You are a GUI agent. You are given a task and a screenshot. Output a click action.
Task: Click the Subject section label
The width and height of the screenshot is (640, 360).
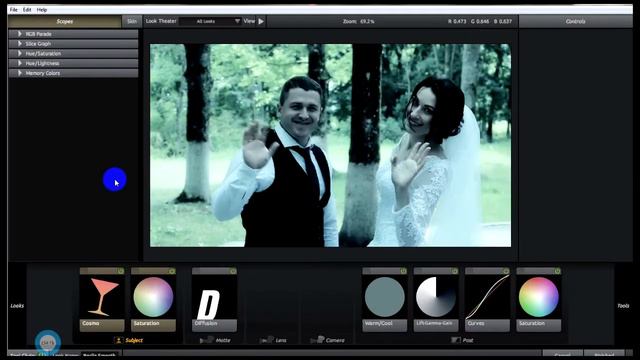pyautogui.click(x=134, y=340)
